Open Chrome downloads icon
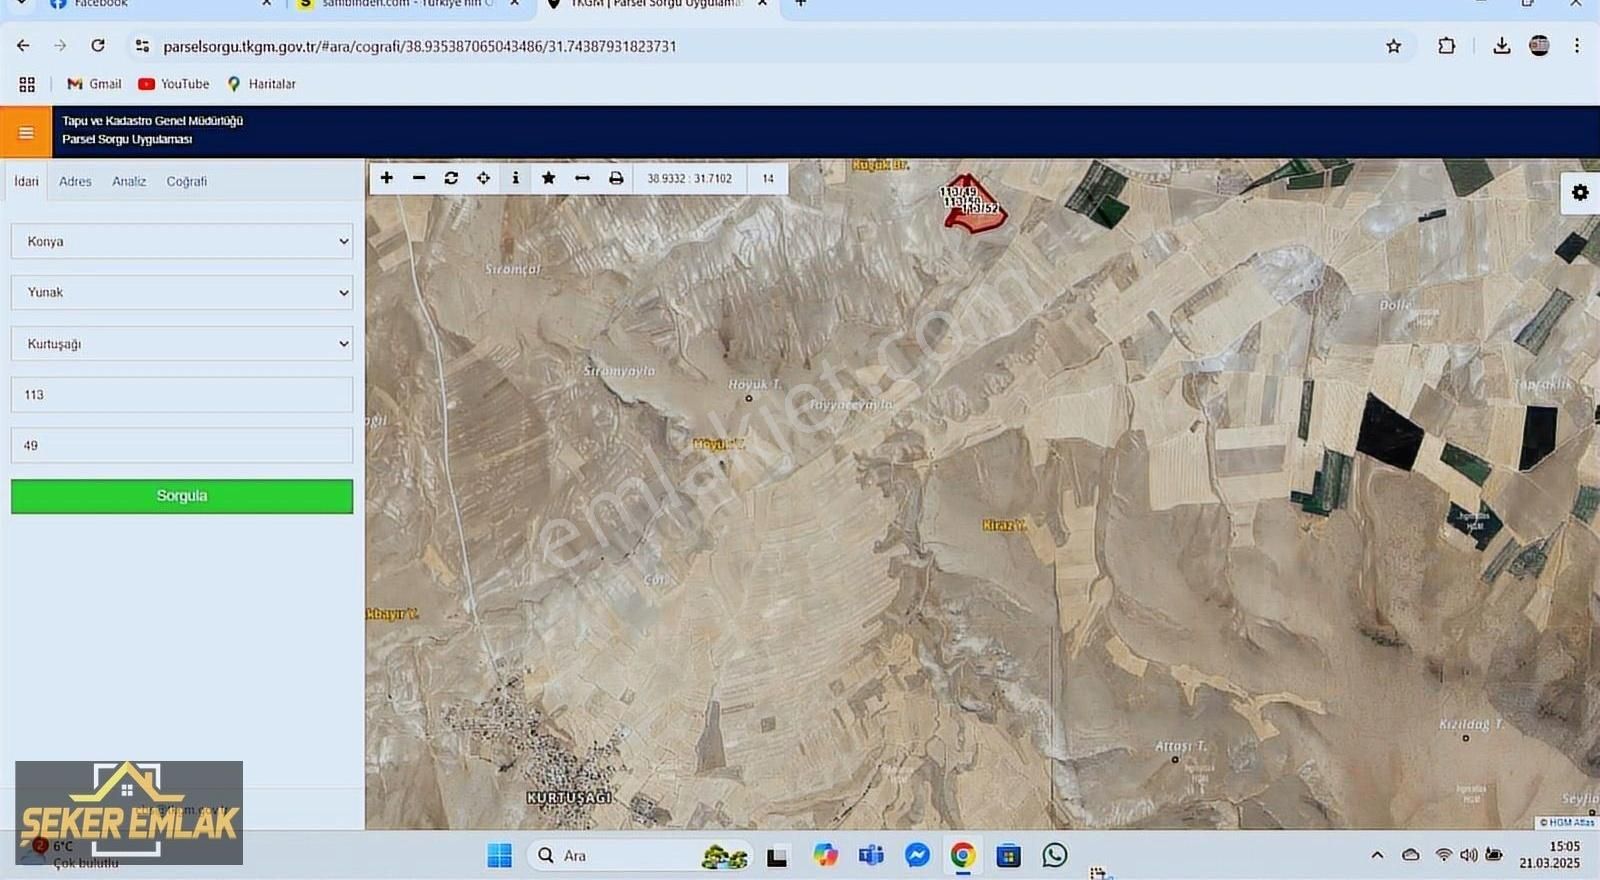This screenshot has width=1600, height=880. click(1501, 46)
